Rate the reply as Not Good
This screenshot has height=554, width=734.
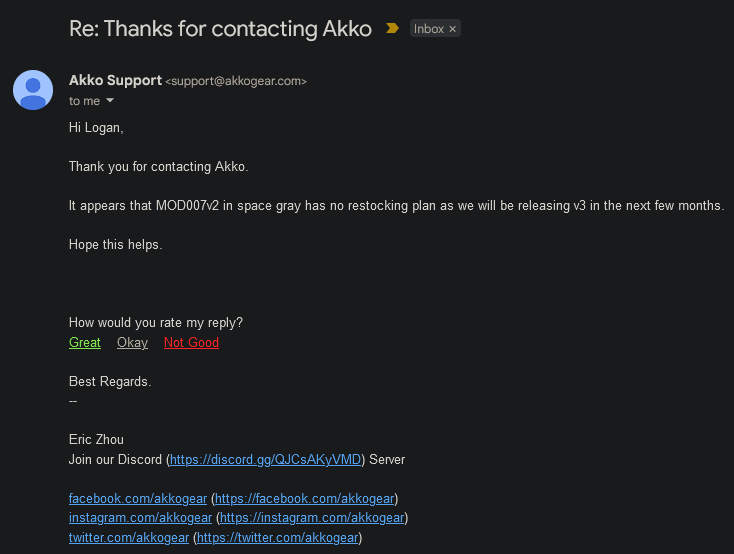191,343
